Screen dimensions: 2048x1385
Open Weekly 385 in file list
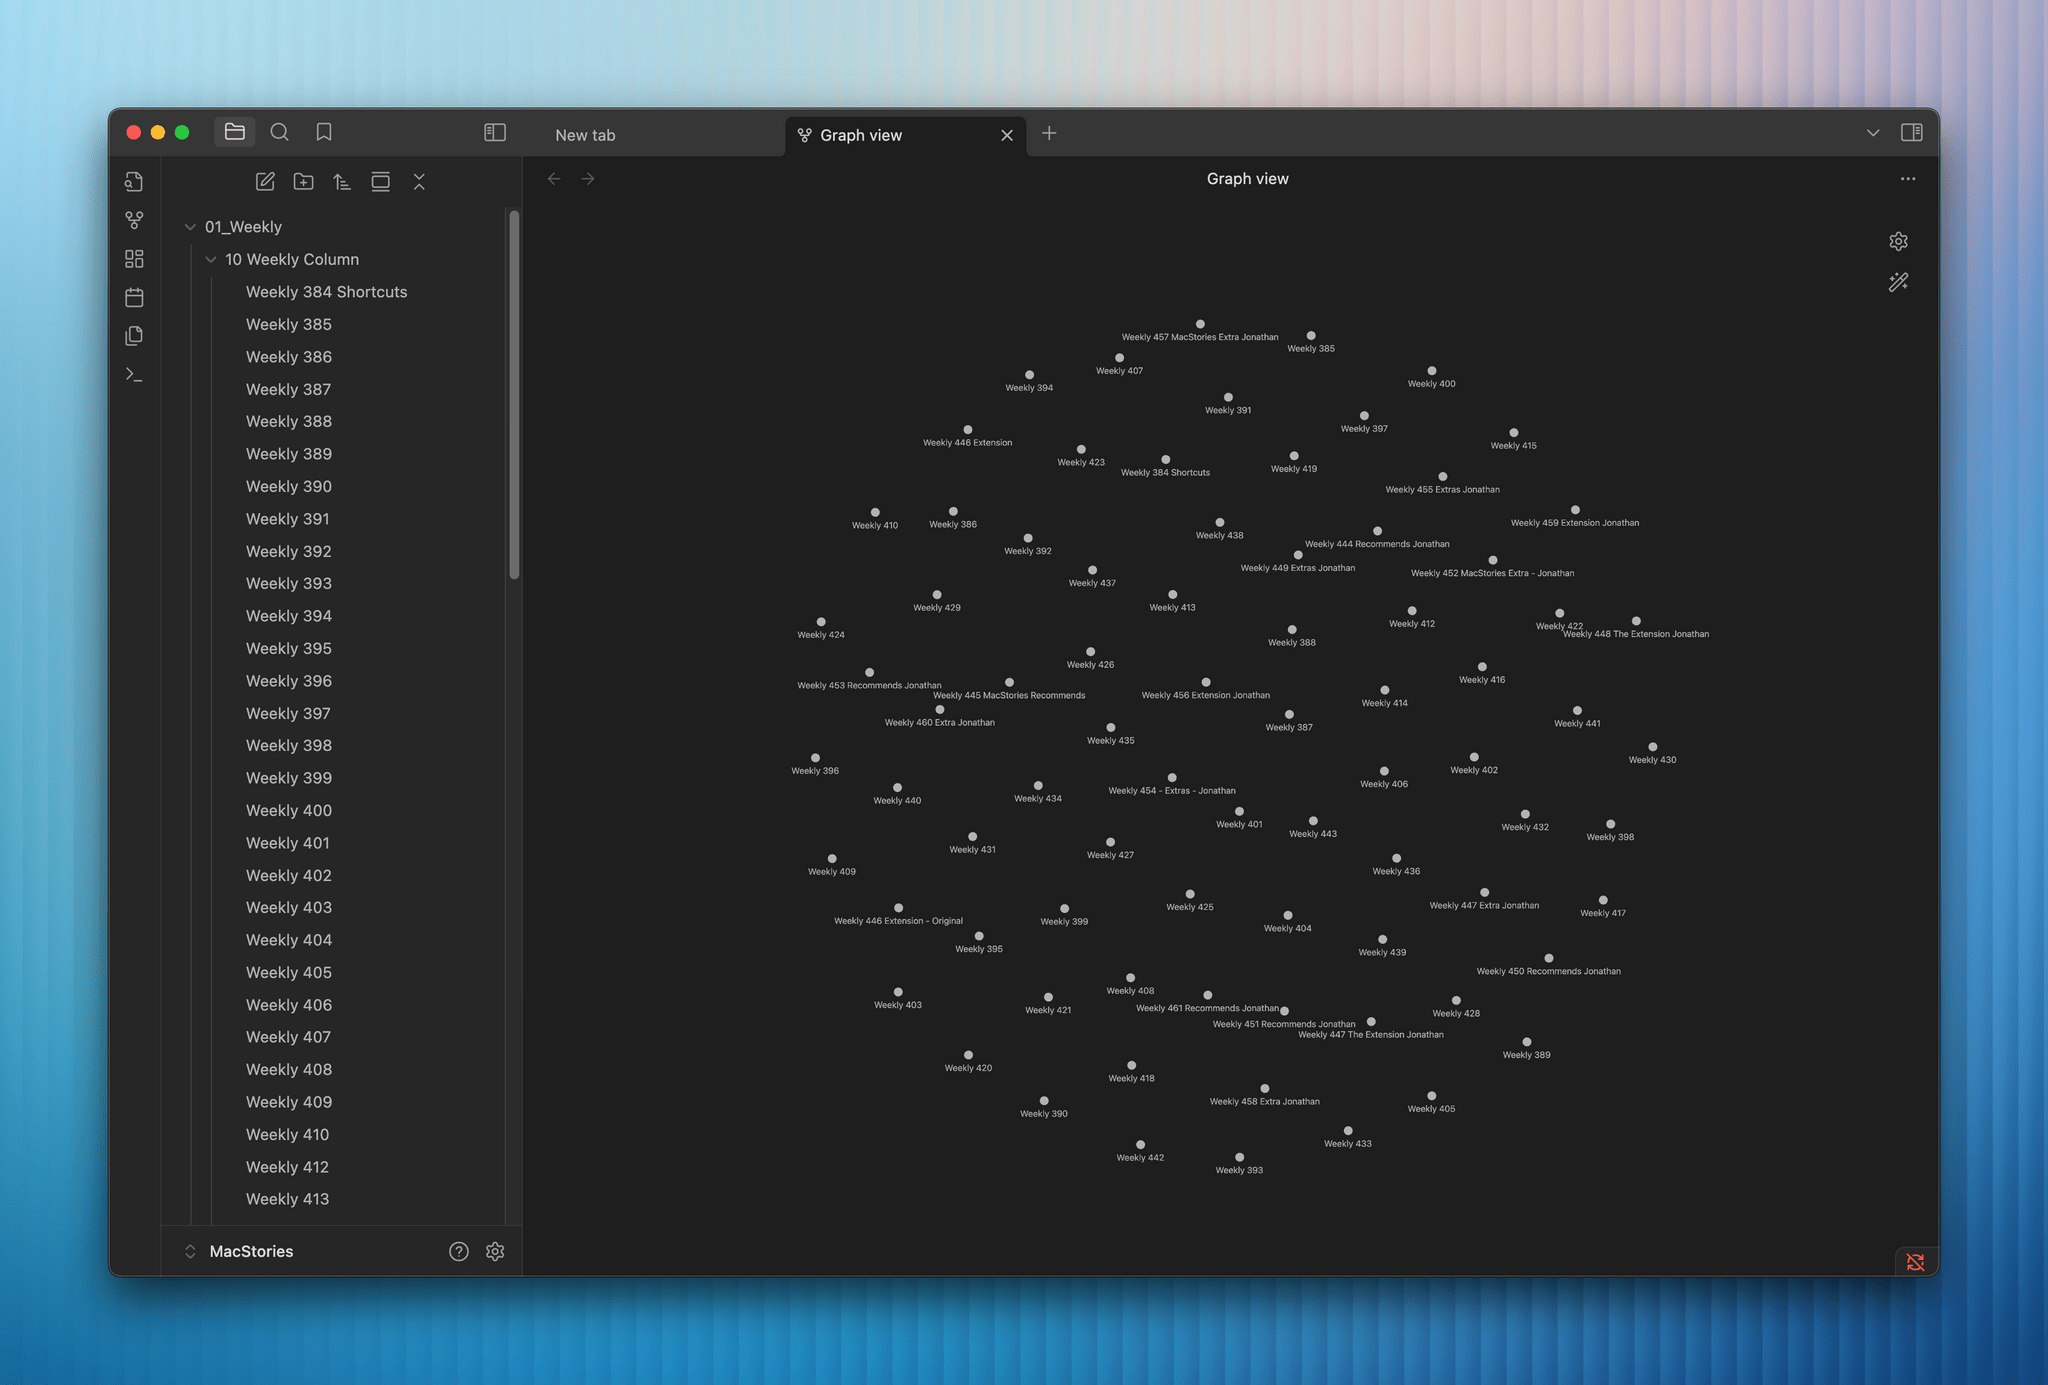[x=288, y=324]
